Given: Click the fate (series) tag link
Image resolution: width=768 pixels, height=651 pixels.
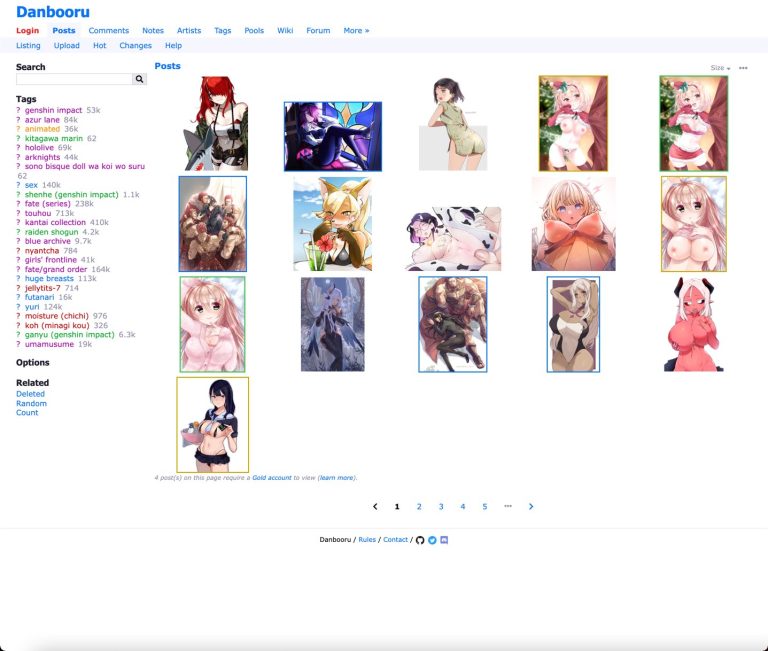Looking at the screenshot, I should (48, 204).
